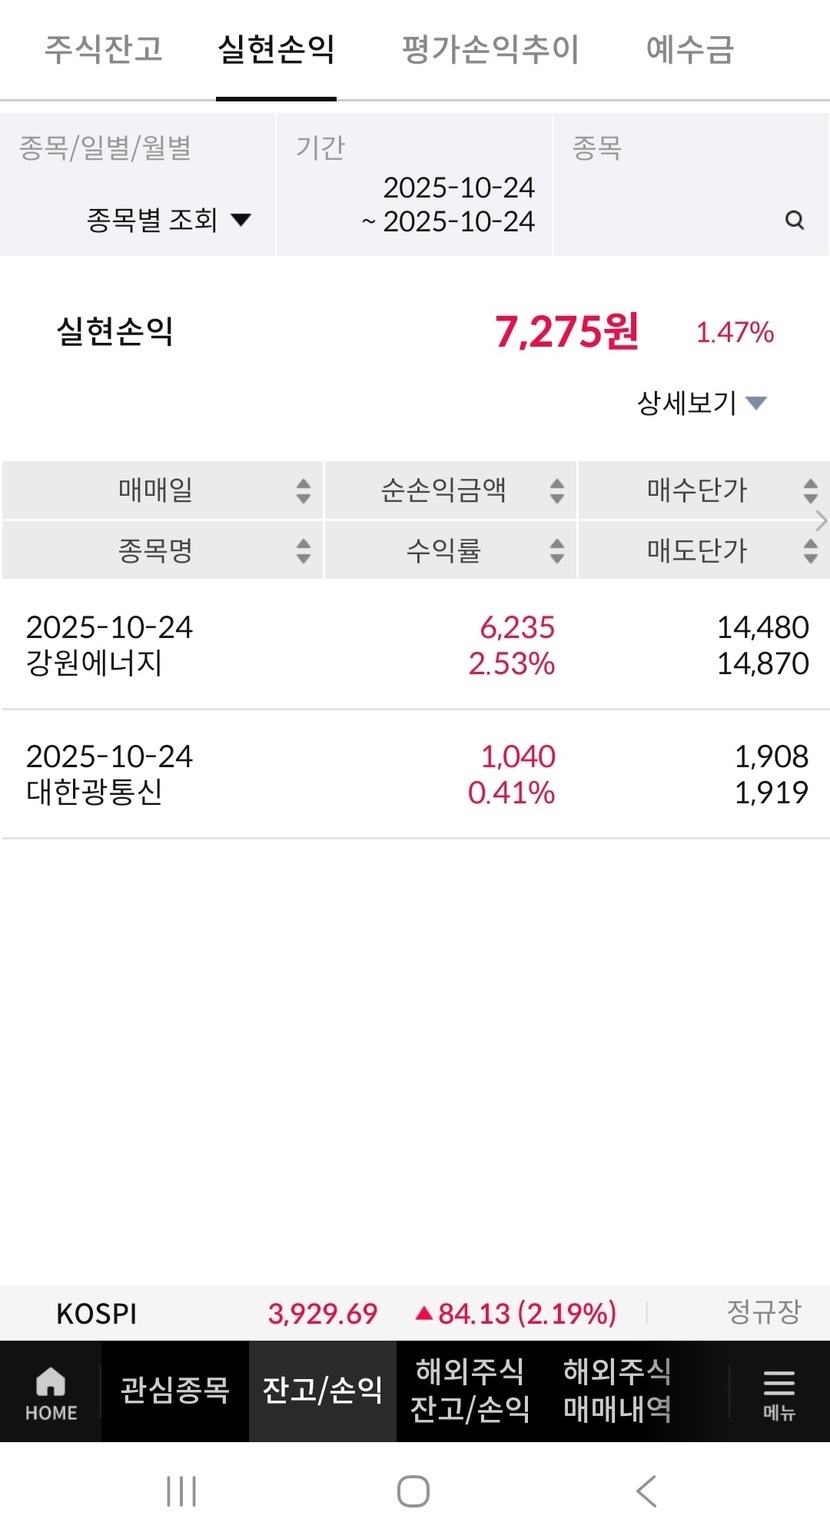Sort by 수익률 column arrows
This screenshot has height=1539, width=830.
pos(557,551)
